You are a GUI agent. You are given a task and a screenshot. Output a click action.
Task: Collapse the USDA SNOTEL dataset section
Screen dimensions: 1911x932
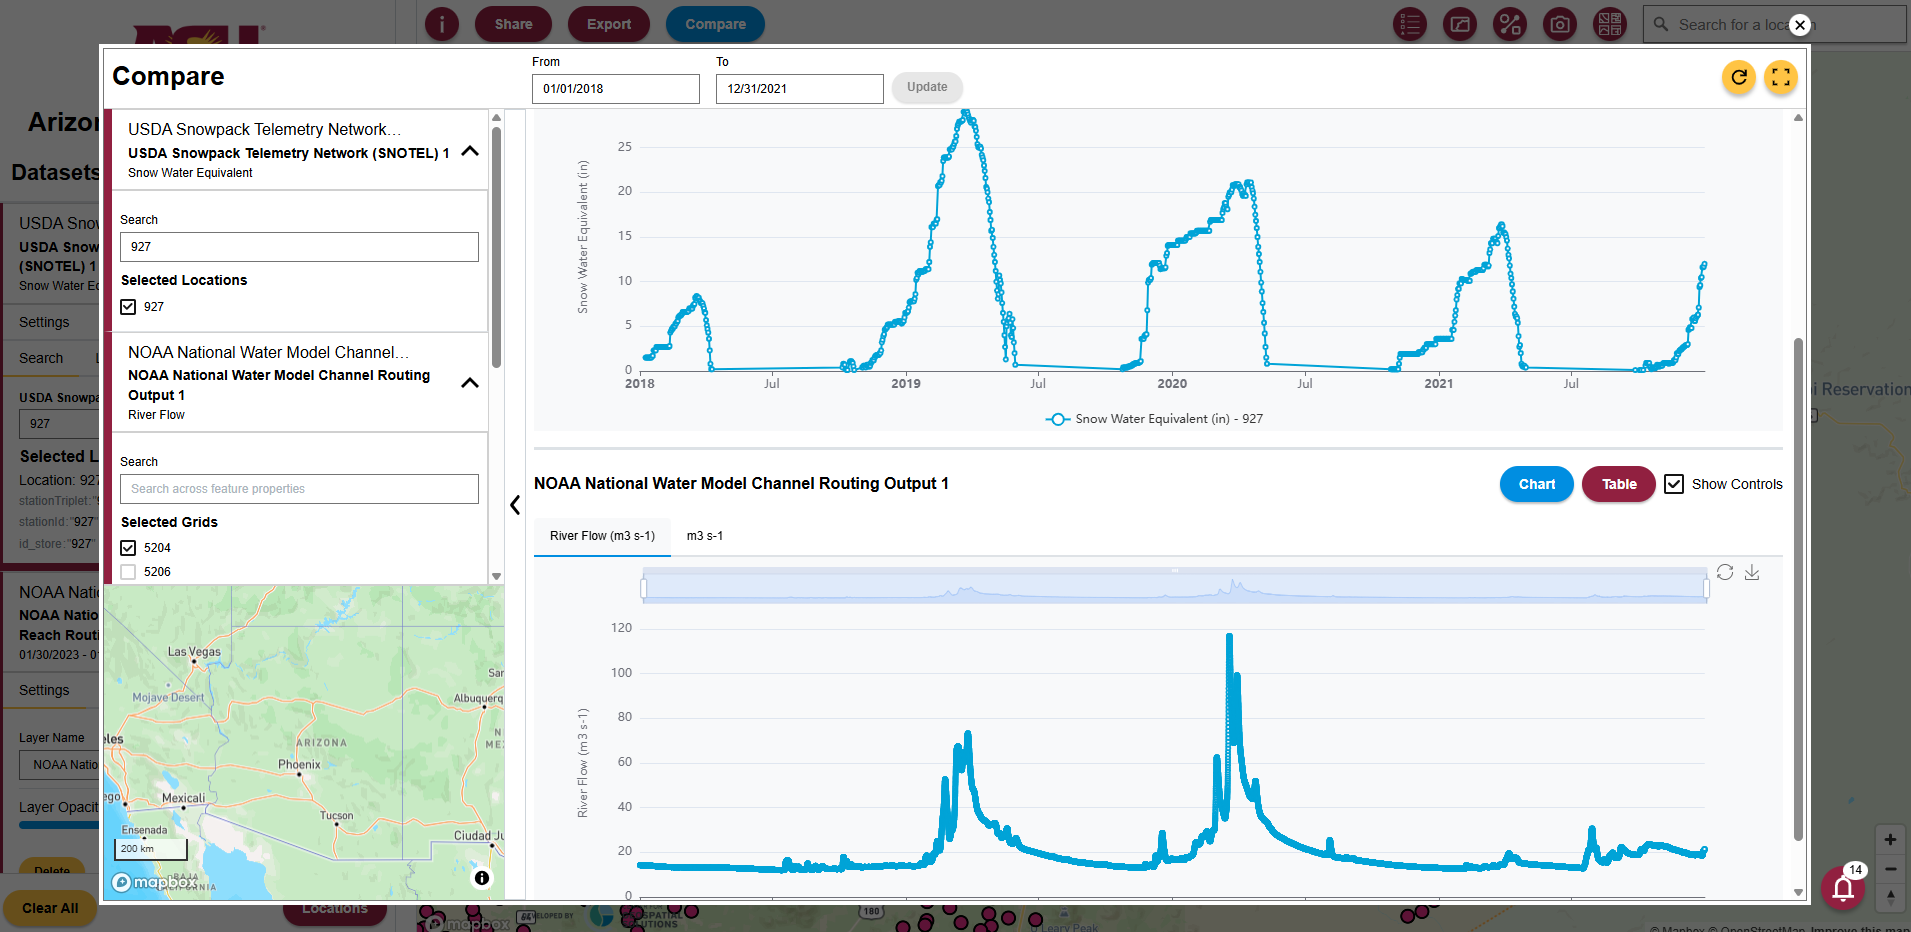pos(470,151)
